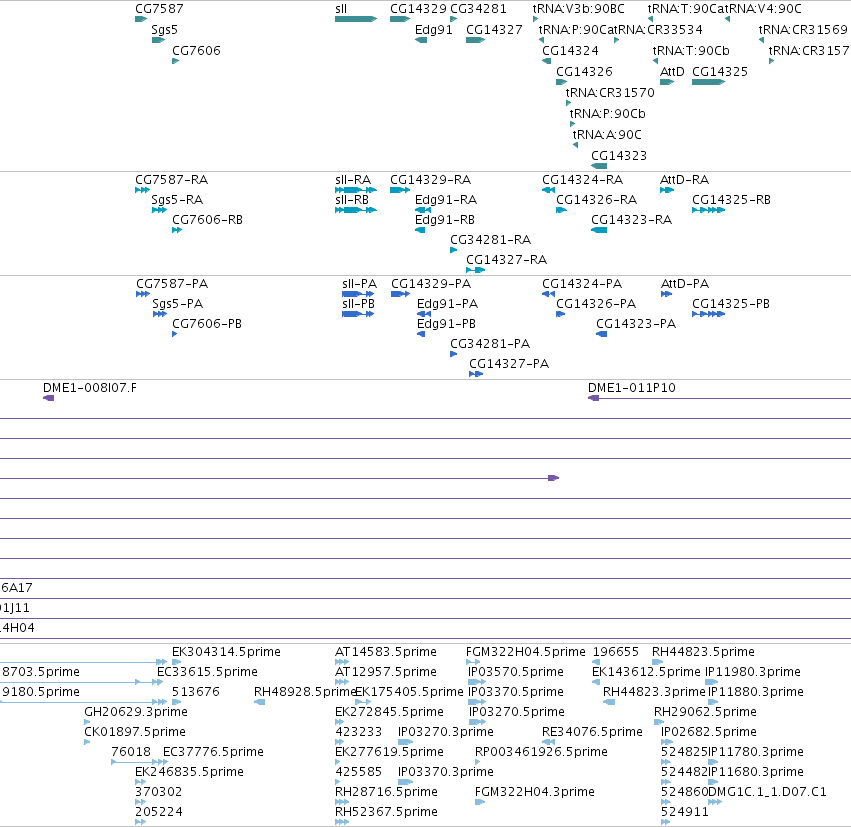Select the AT14583.5prime EST label
The image size is (851, 827).
[x=386, y=652]
